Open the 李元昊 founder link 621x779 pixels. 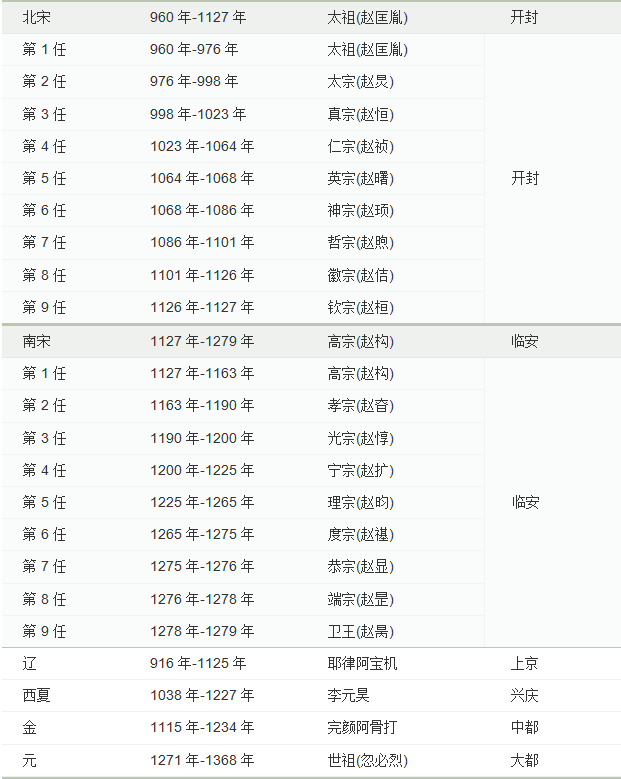[348, 695]
